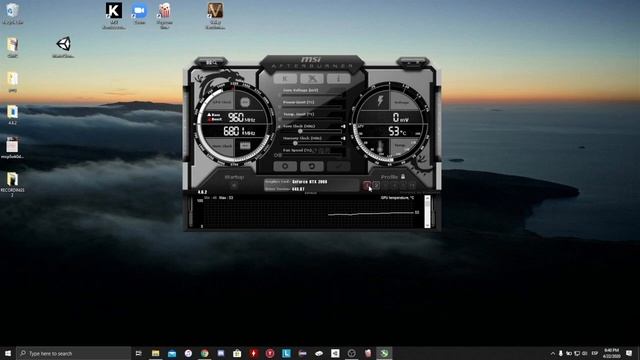Select the Unity logo desktop shortcut

(x=63, y=47)
